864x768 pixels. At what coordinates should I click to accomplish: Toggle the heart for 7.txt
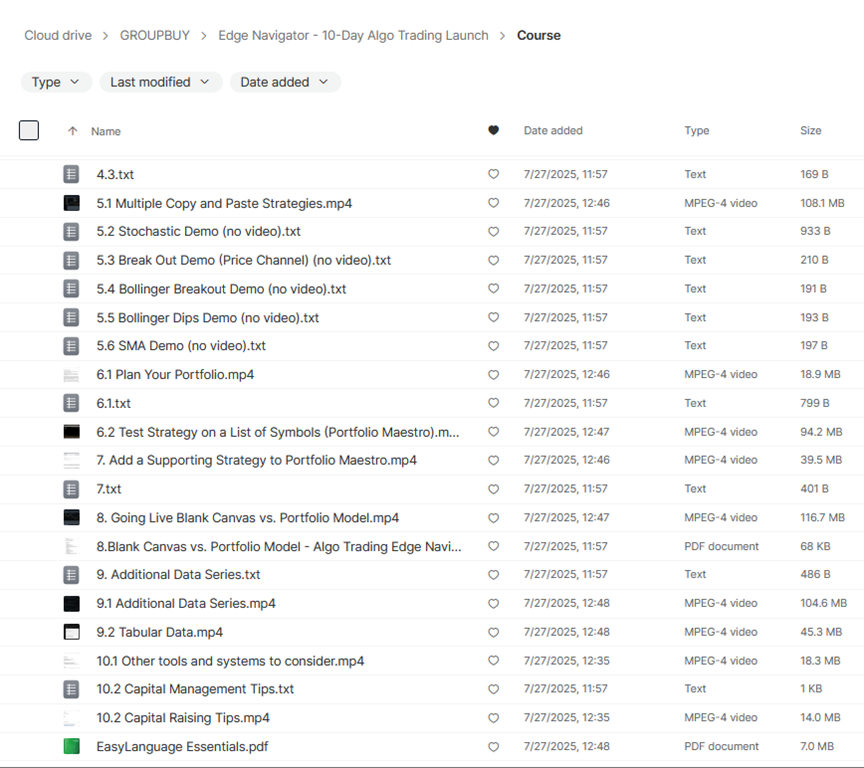tap(494, 489)
